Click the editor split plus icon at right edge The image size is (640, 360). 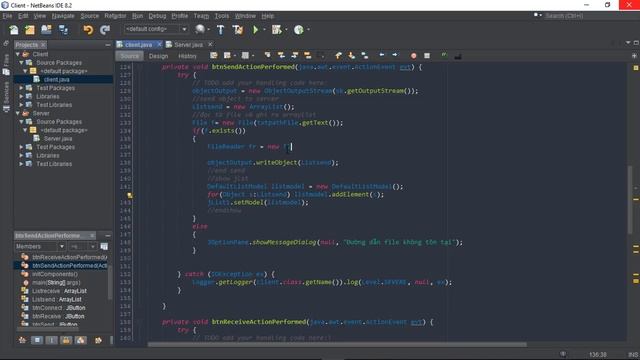tap(634, 56)
